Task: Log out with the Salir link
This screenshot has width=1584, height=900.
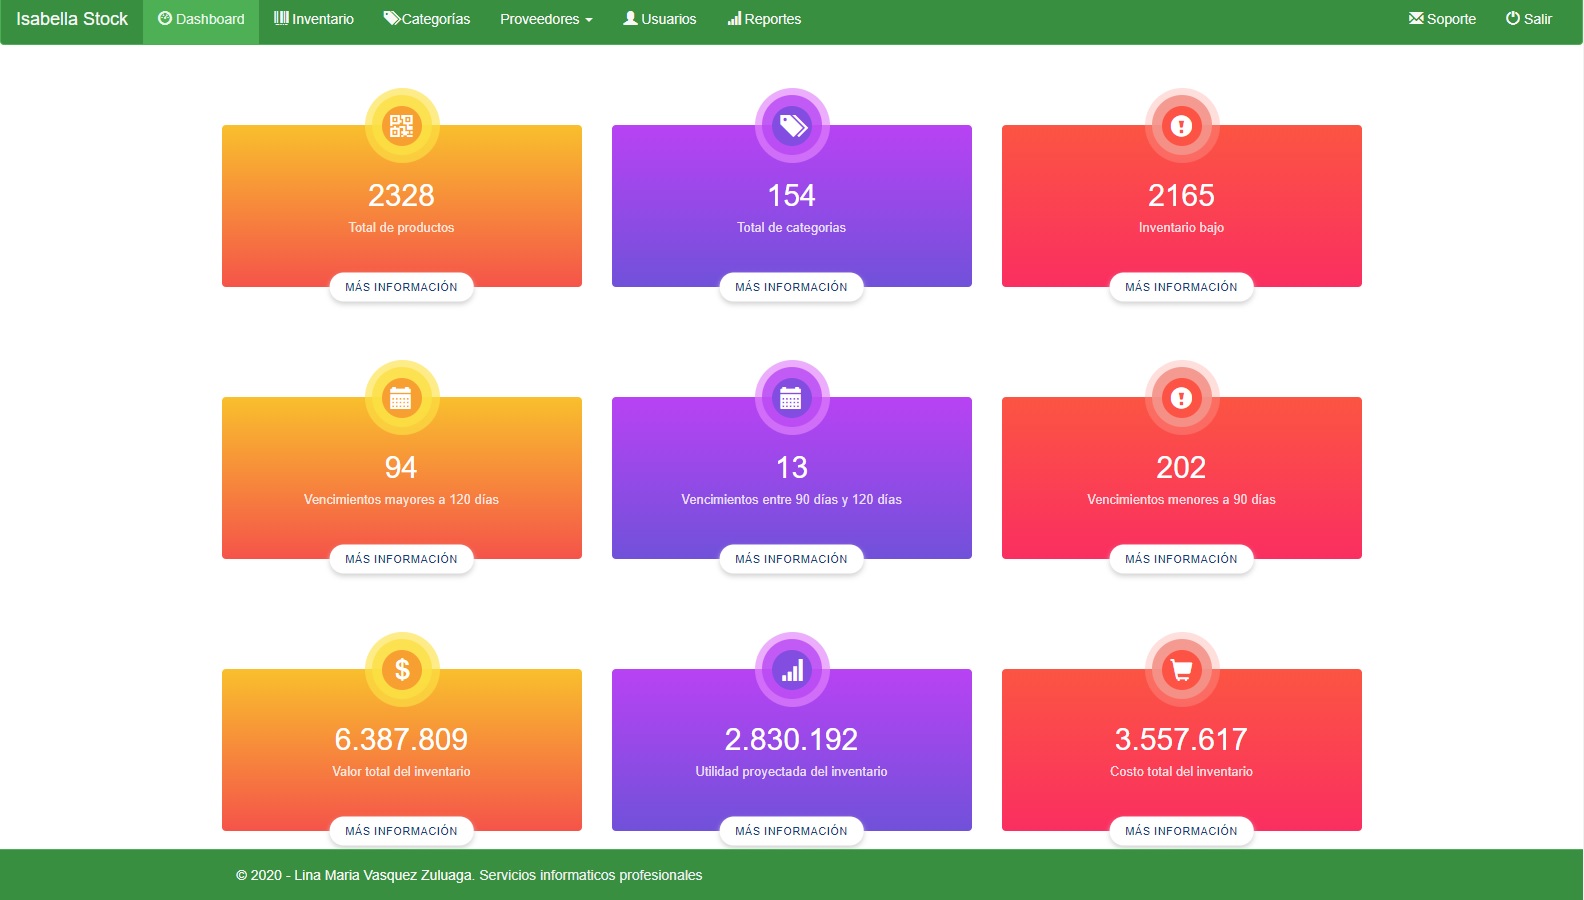Action: 1529,19
